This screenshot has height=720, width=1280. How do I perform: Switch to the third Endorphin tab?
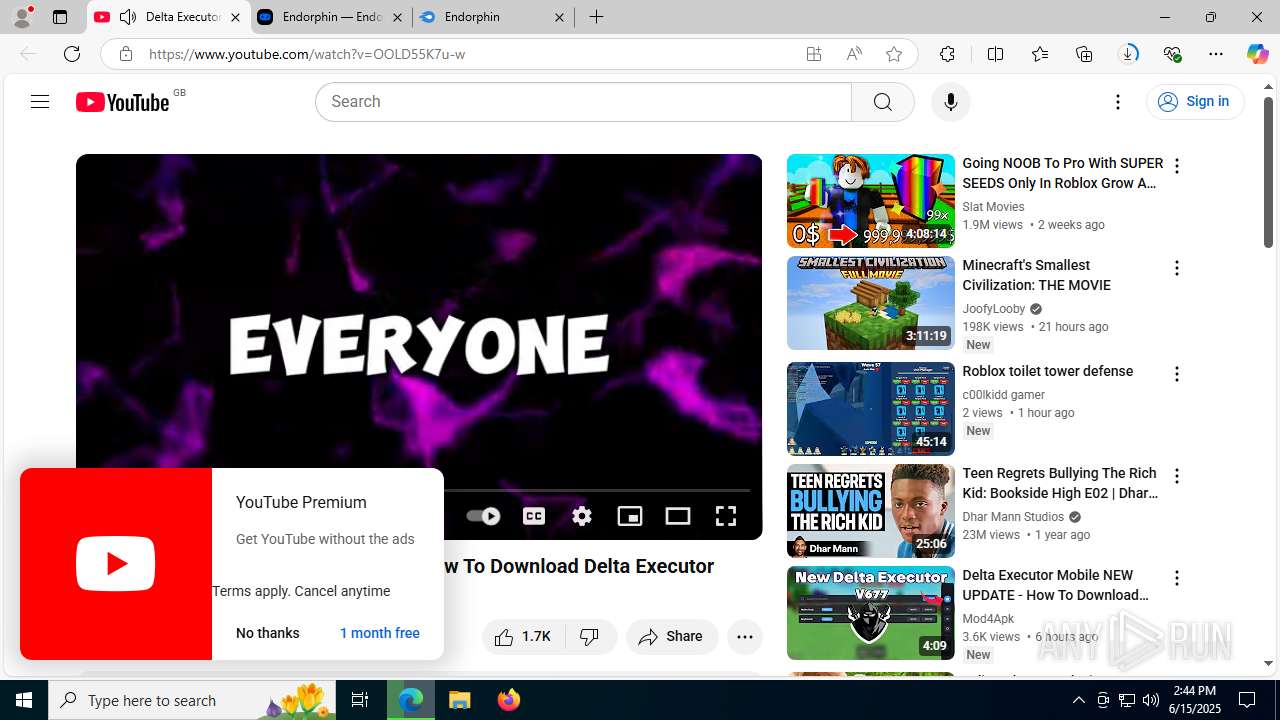(492, 17)
